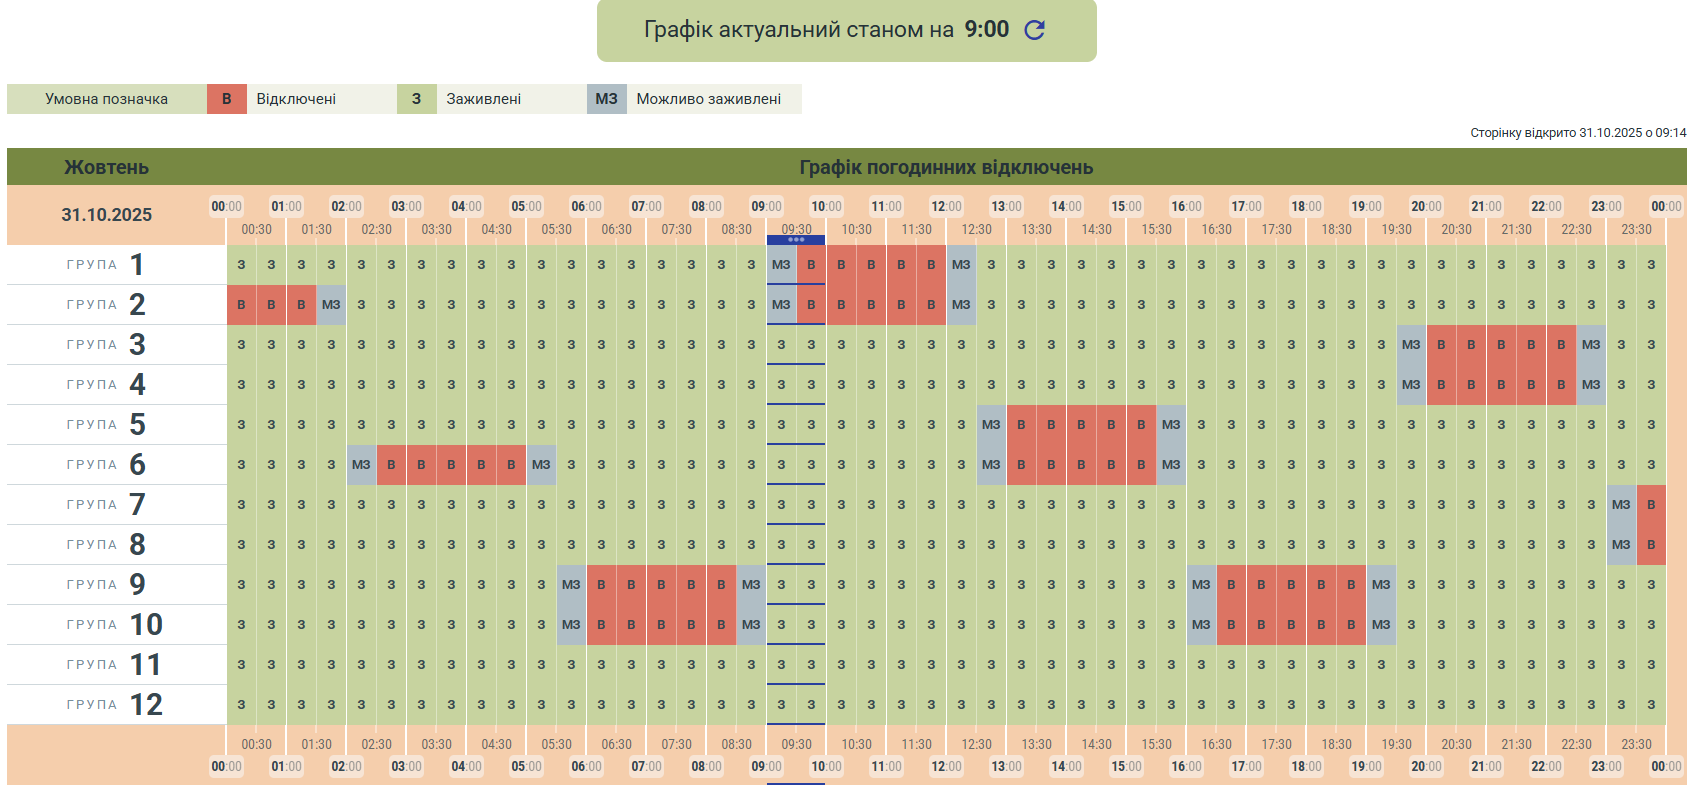This screenshot has height=793, width=1695.
Task: Click the Жовтень month header
Action: (x=107, y=167)
